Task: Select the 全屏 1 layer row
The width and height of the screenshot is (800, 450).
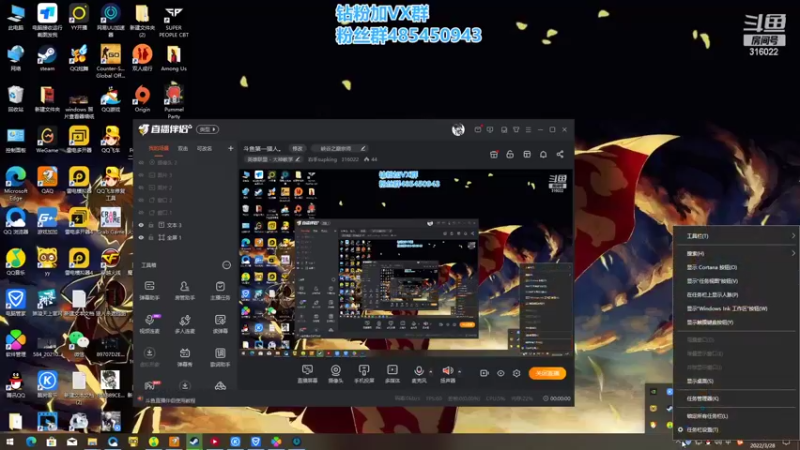Action: pos(185,237)
